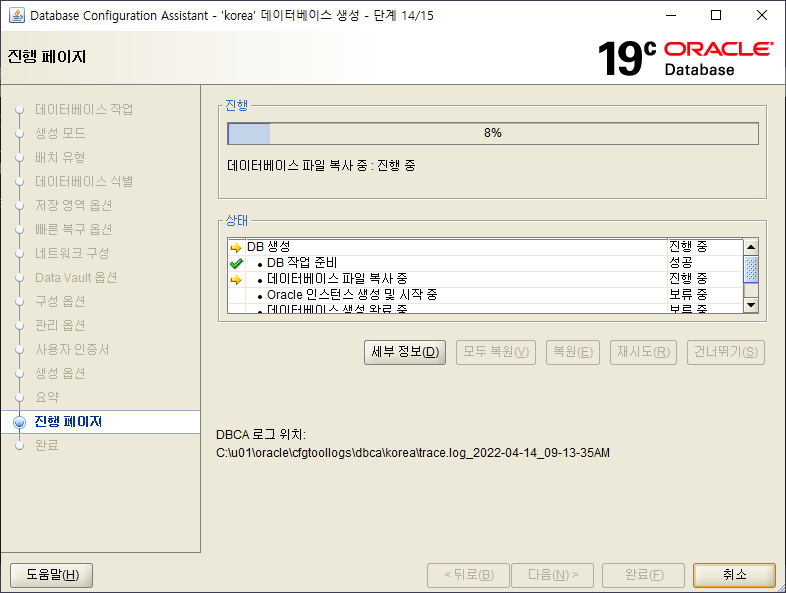Viewport: 786px width, 593px height.
Task: Select 데이터베이스 작업 step in sidebar
Action: click(x=84, y=109)
